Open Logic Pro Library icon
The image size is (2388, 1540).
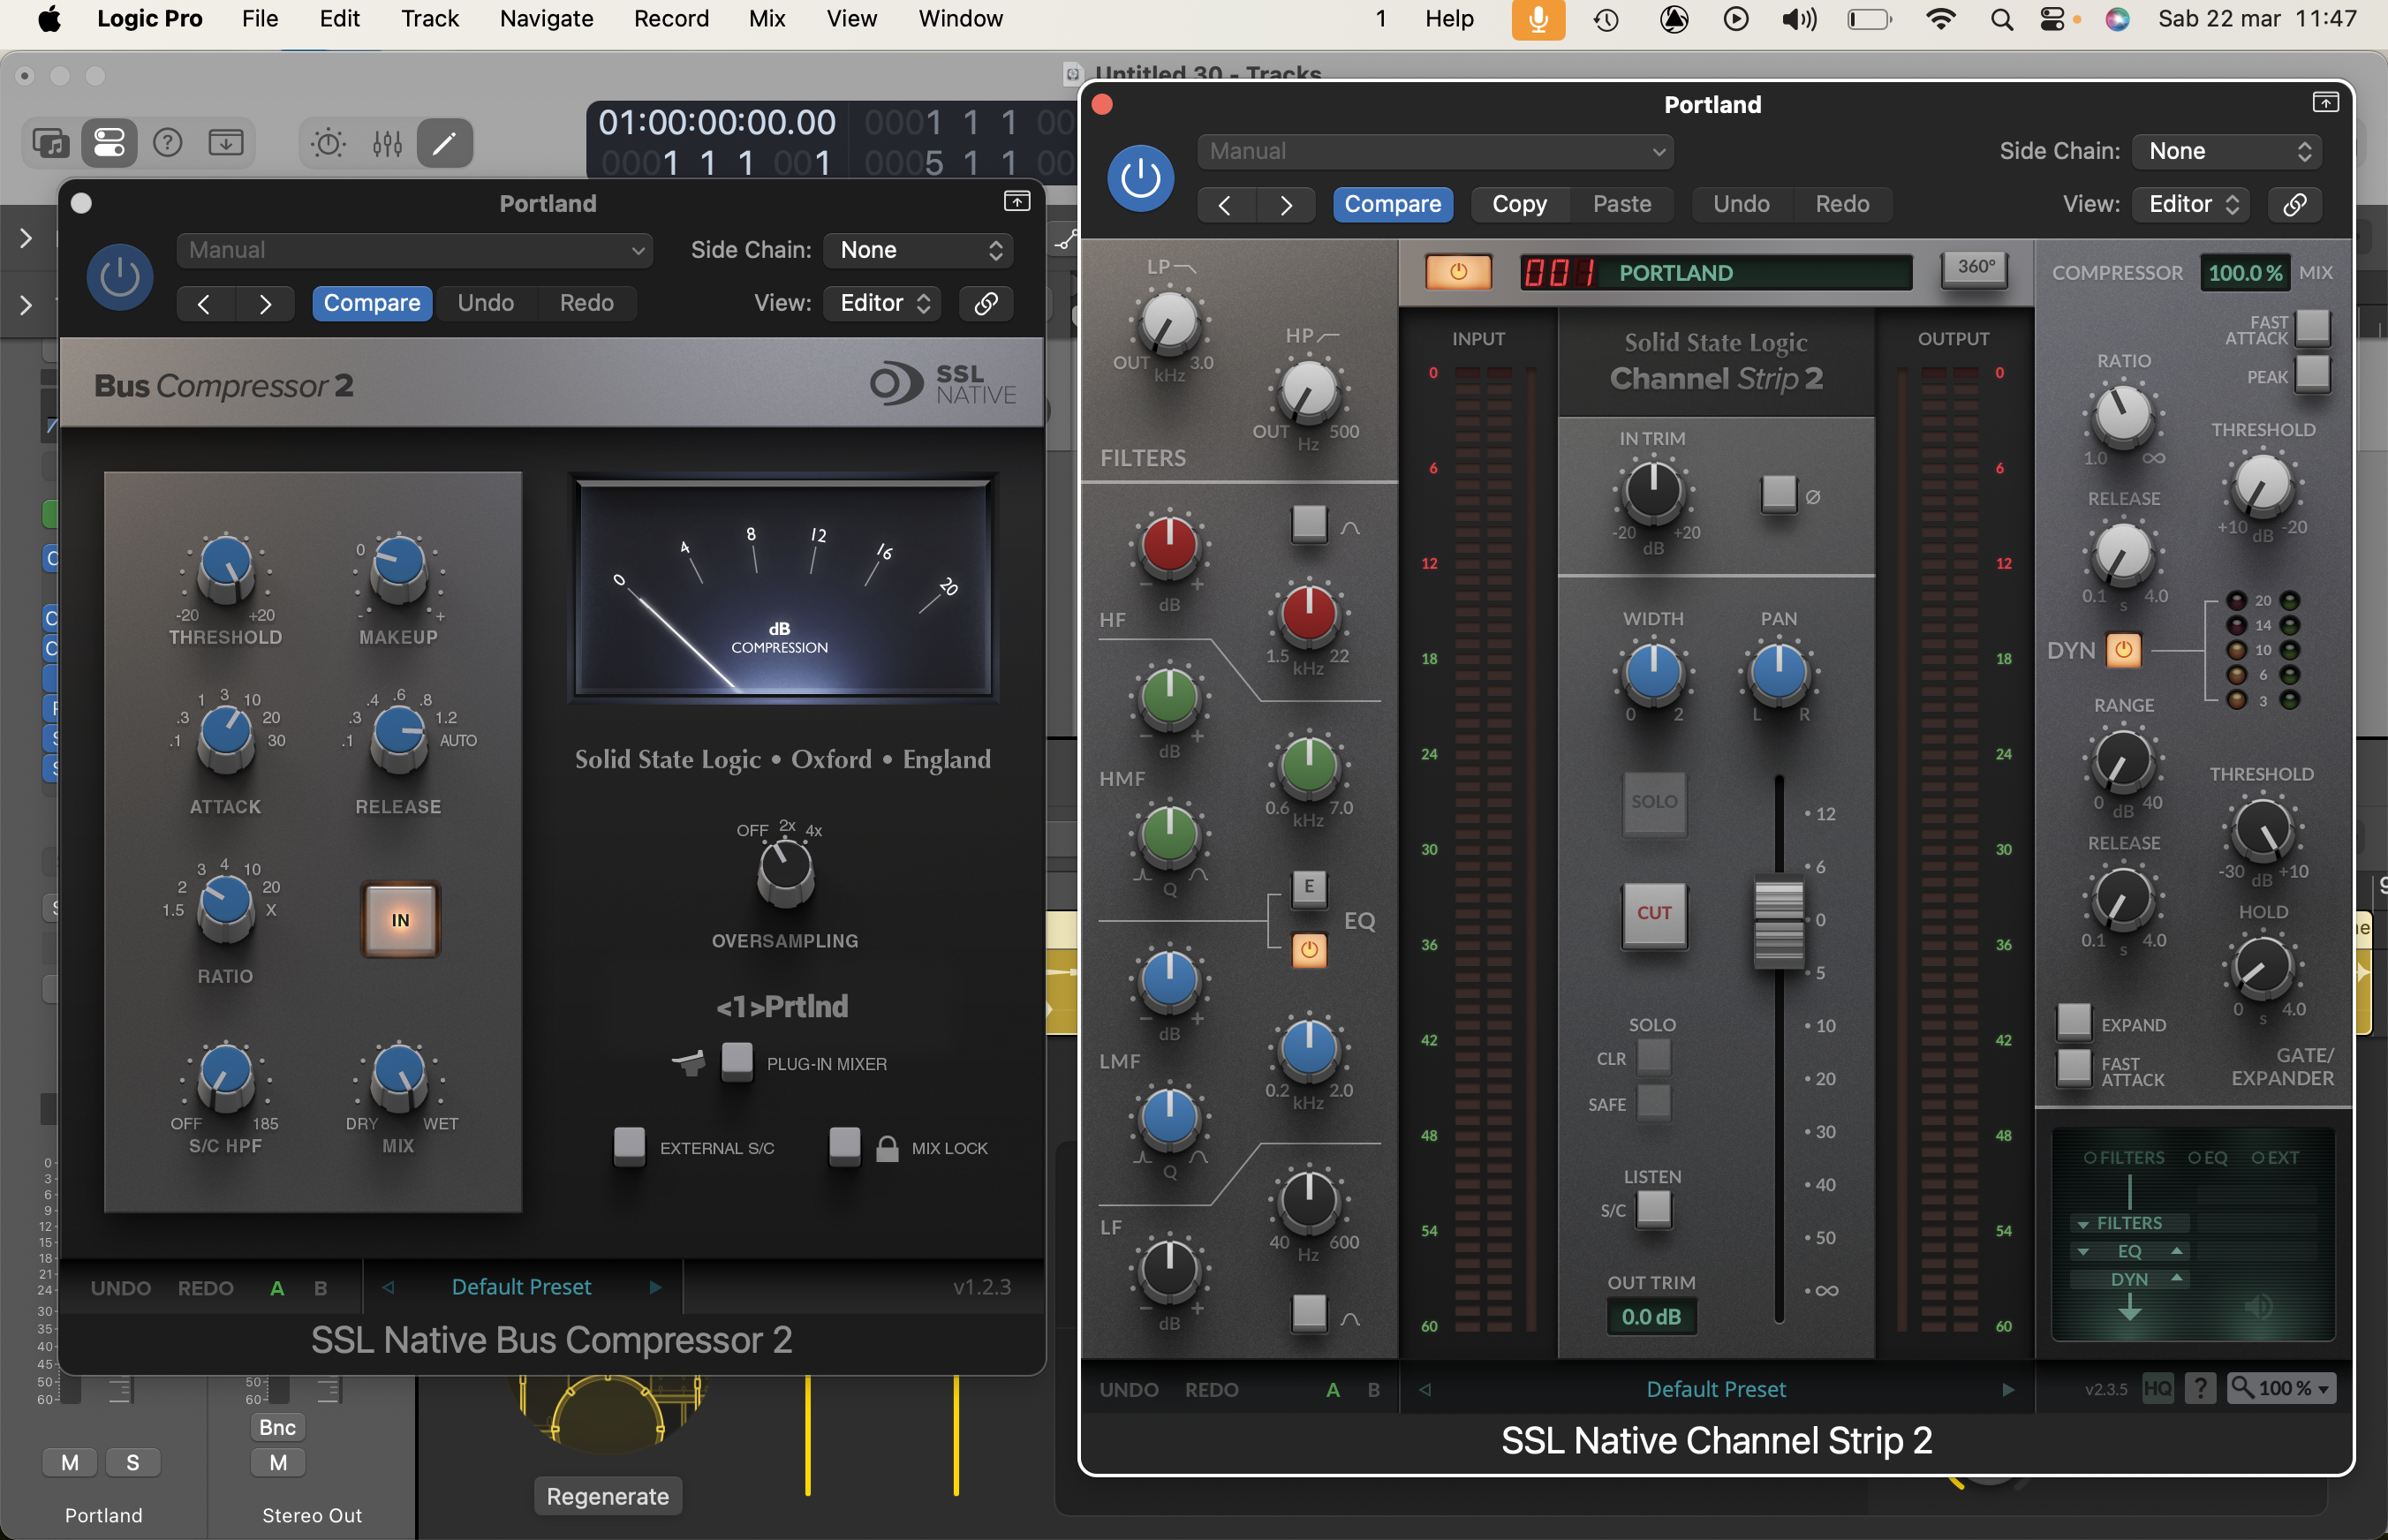coord(50,143)
